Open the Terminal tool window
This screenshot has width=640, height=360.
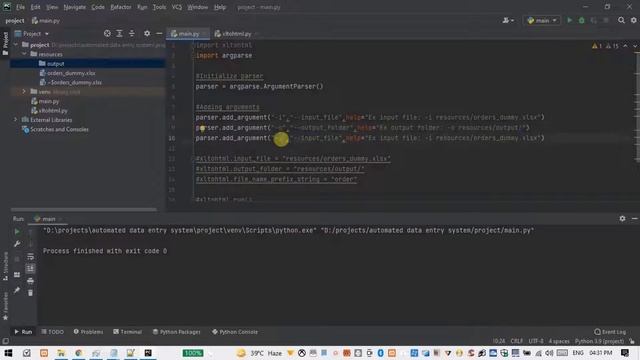pos(127,332)
